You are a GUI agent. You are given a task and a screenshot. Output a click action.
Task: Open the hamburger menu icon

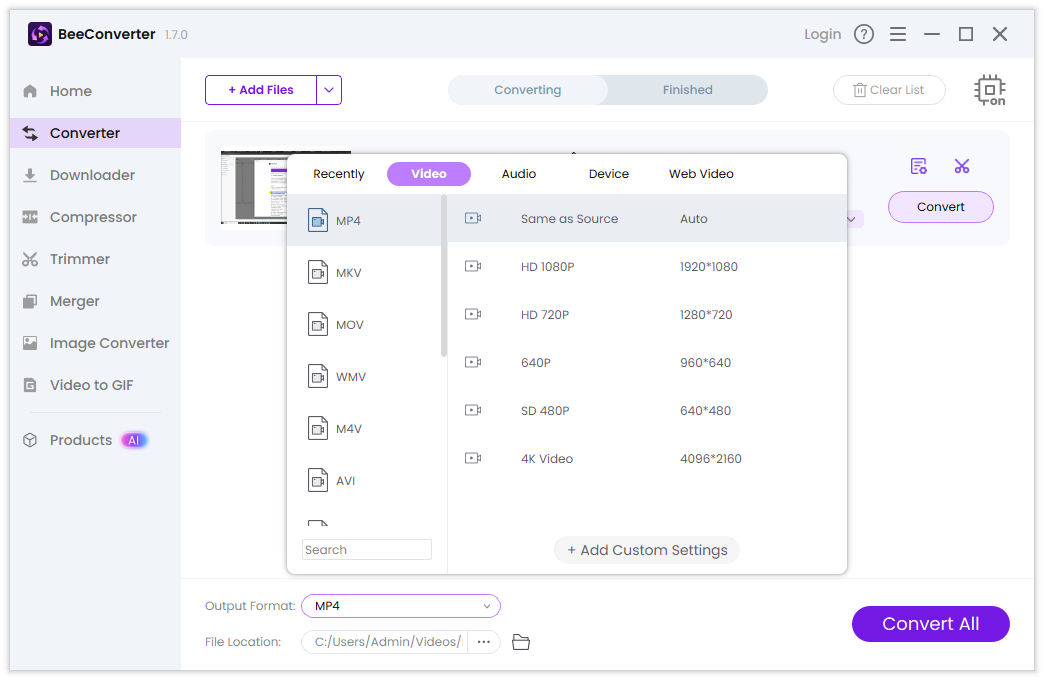(898, 34)
